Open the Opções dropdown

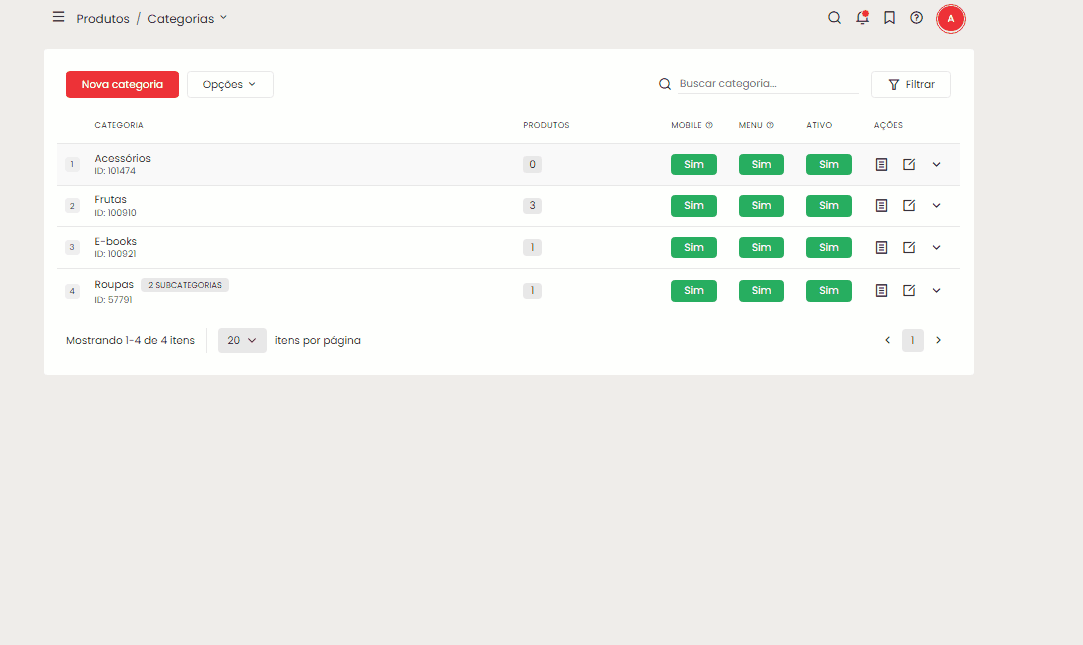(230, 85)
